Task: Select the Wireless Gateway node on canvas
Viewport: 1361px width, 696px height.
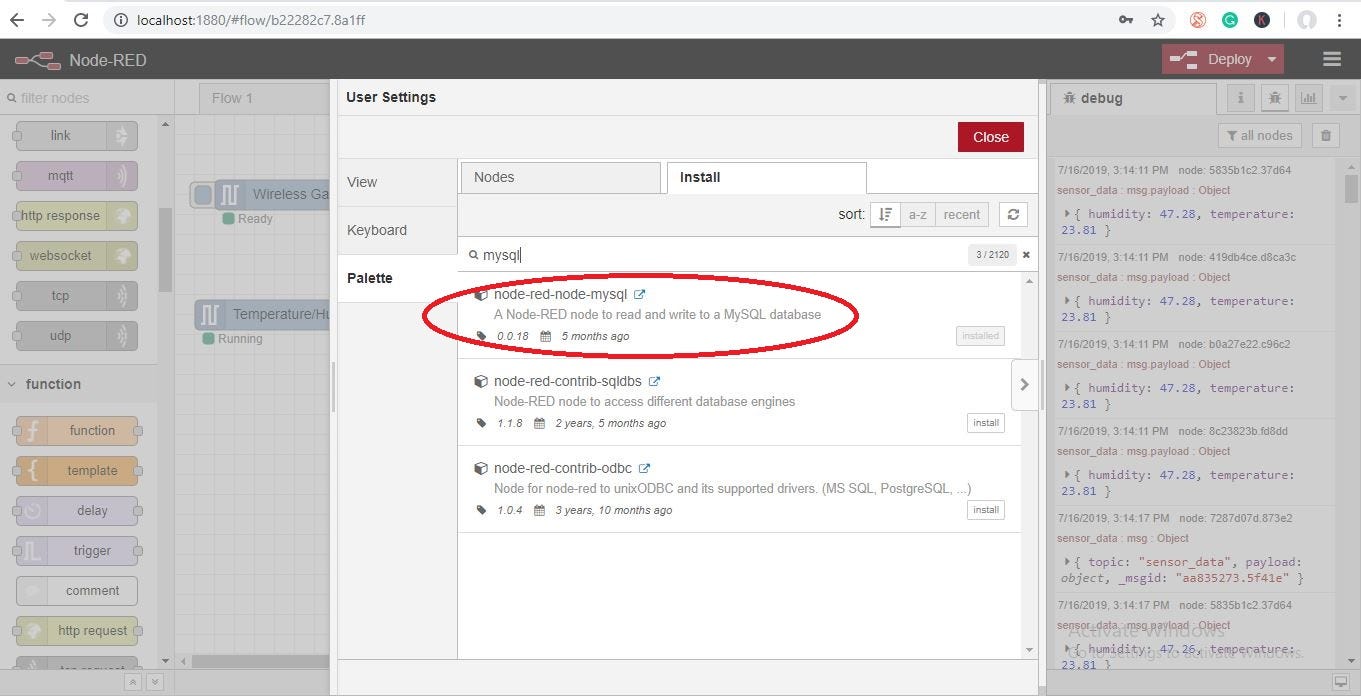Action: [270, 194]
